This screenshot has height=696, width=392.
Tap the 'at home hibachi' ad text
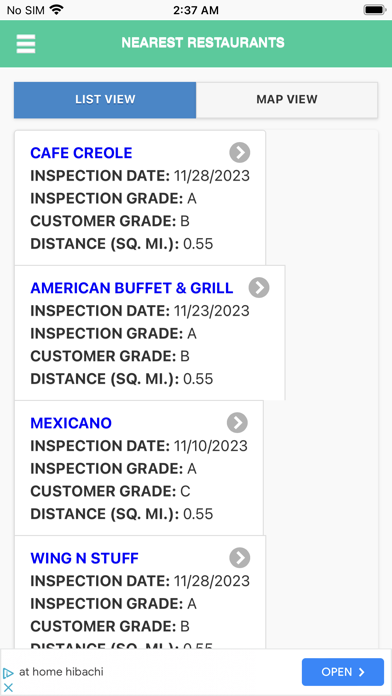61,672
